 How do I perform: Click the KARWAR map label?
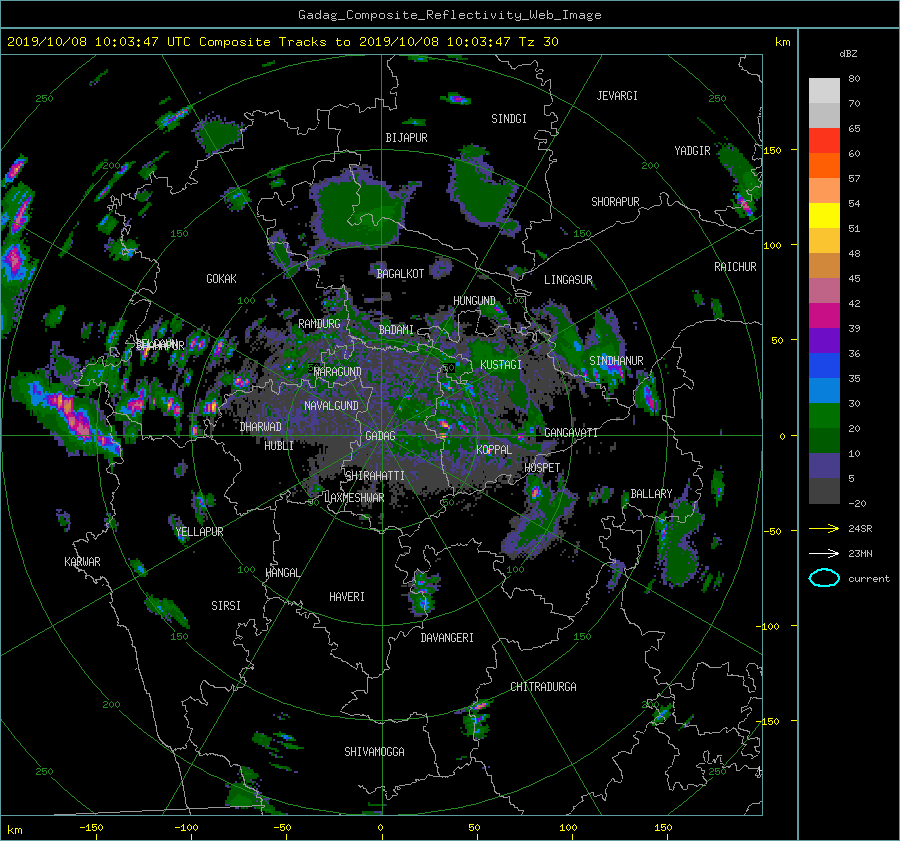tap(82, 562)
